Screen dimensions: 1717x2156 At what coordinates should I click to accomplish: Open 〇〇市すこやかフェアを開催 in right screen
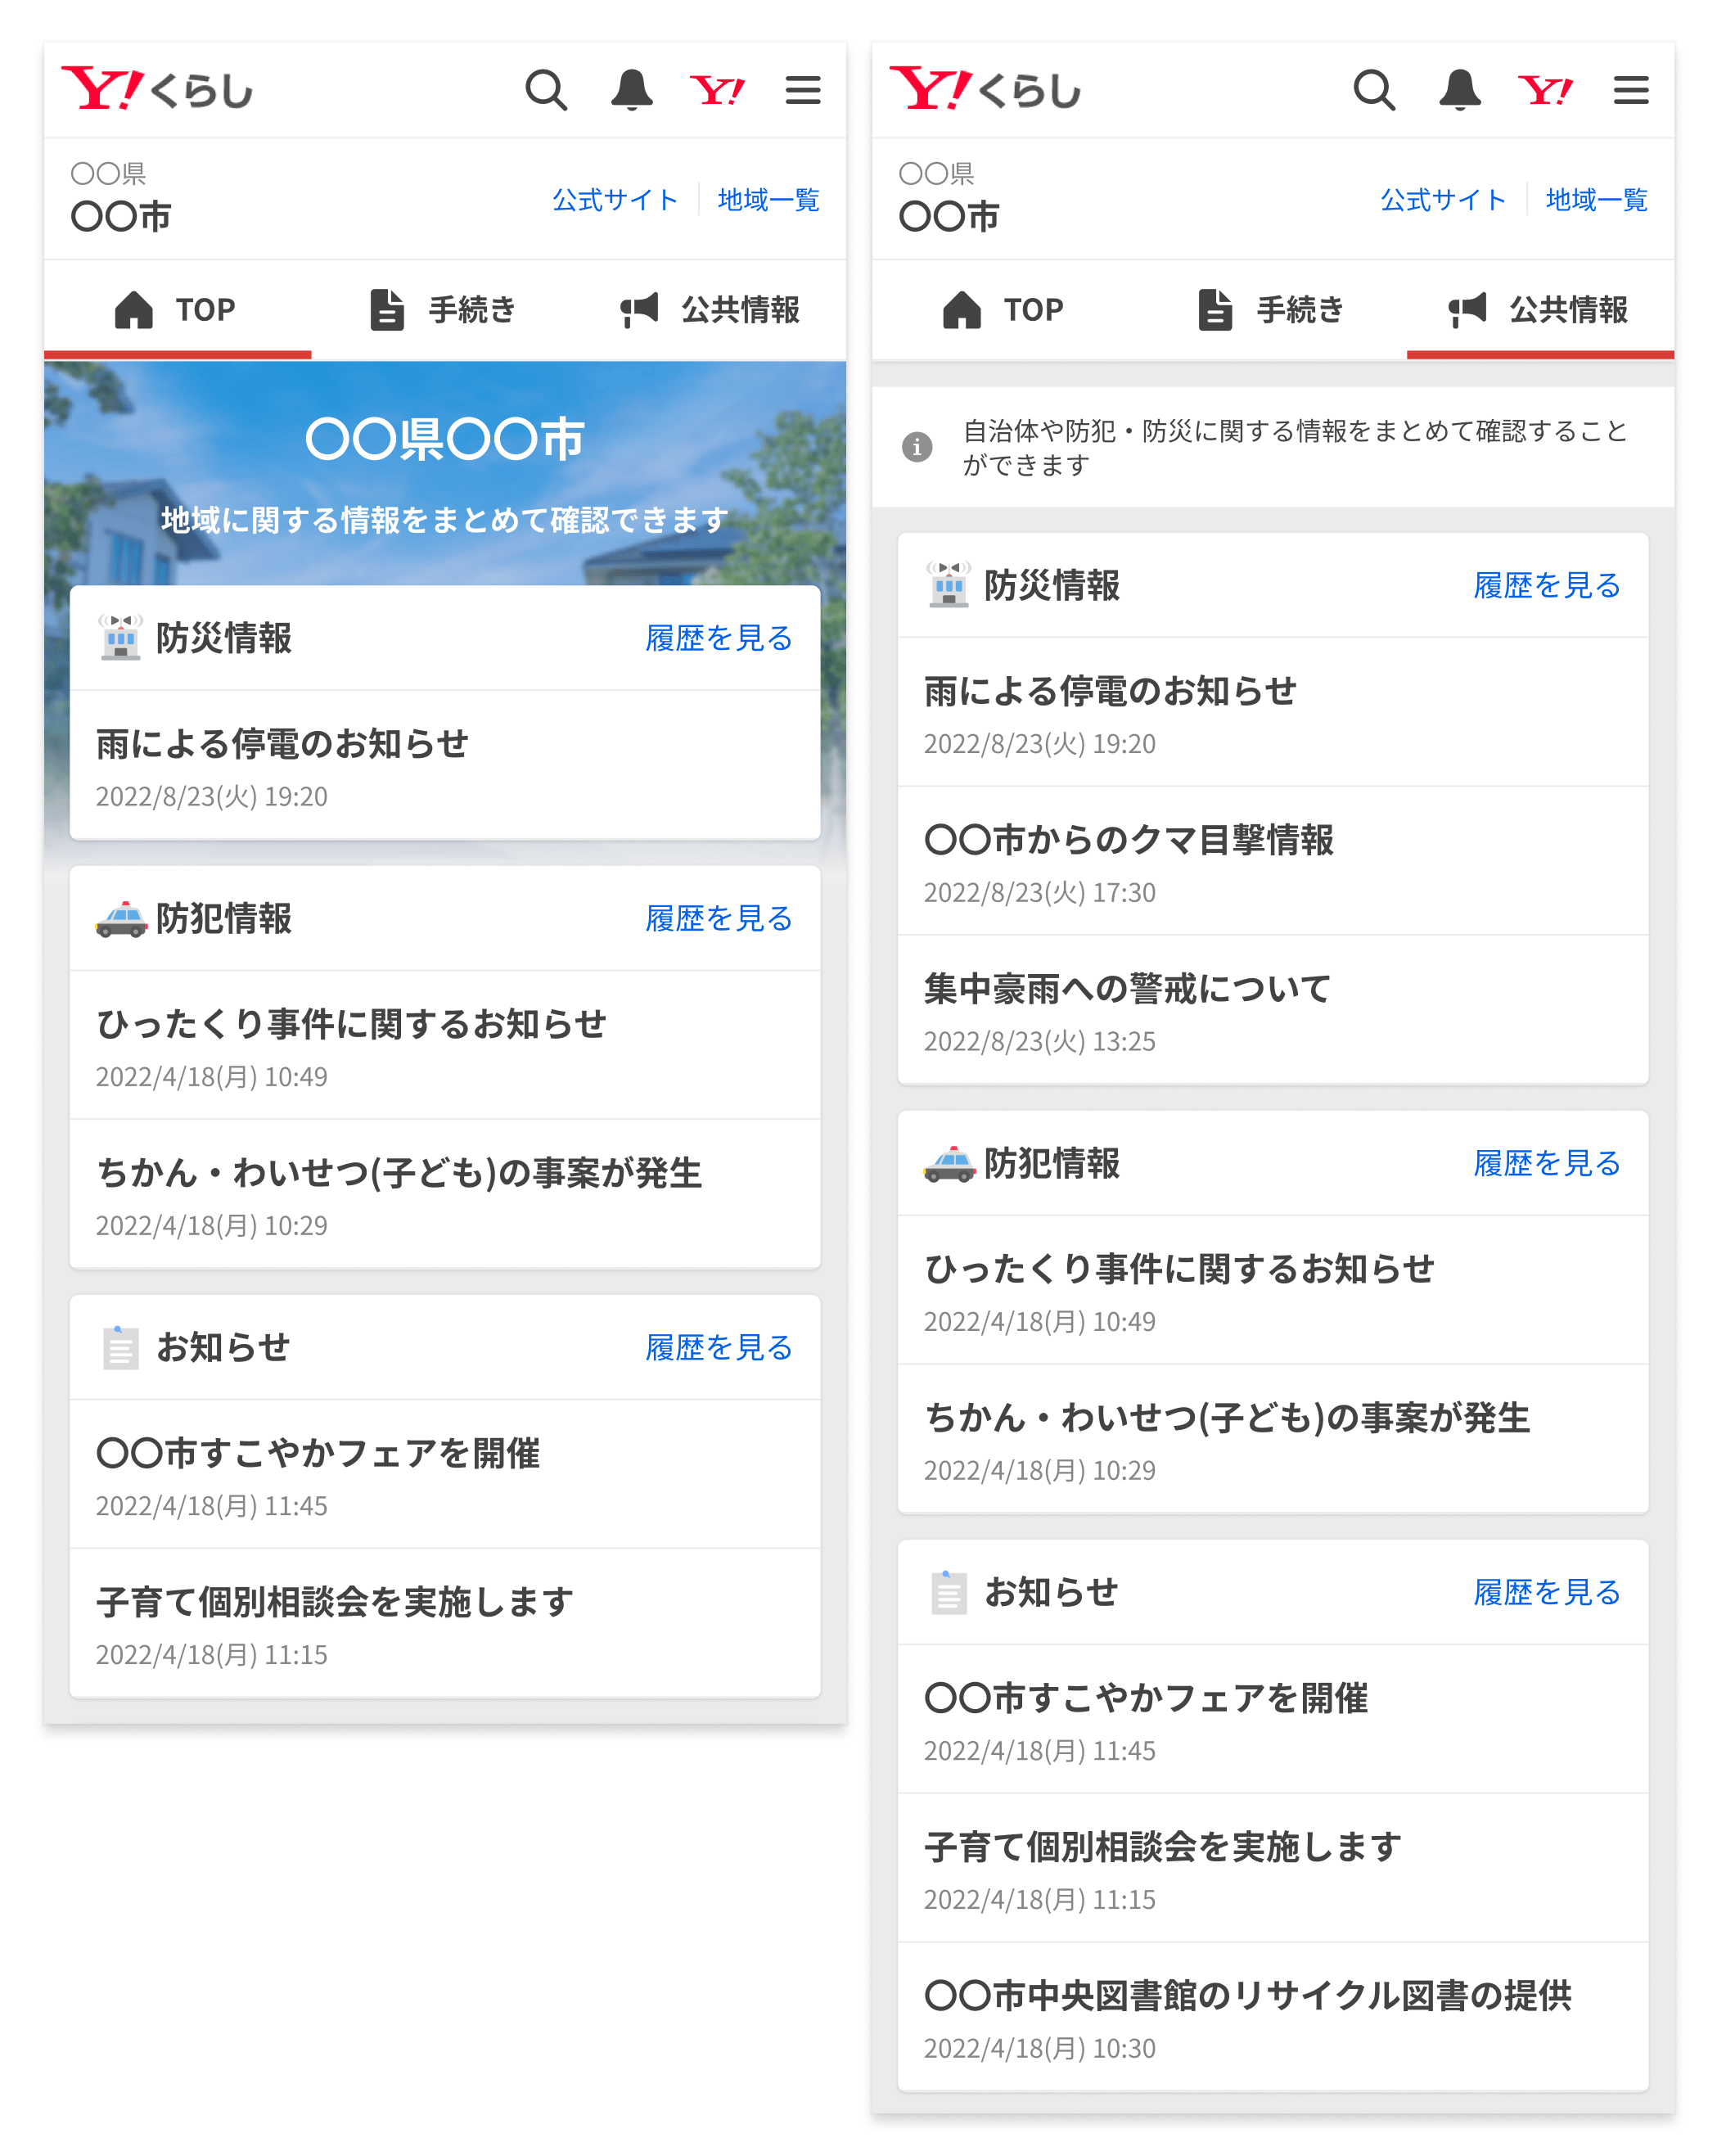click(1273, 1719)
